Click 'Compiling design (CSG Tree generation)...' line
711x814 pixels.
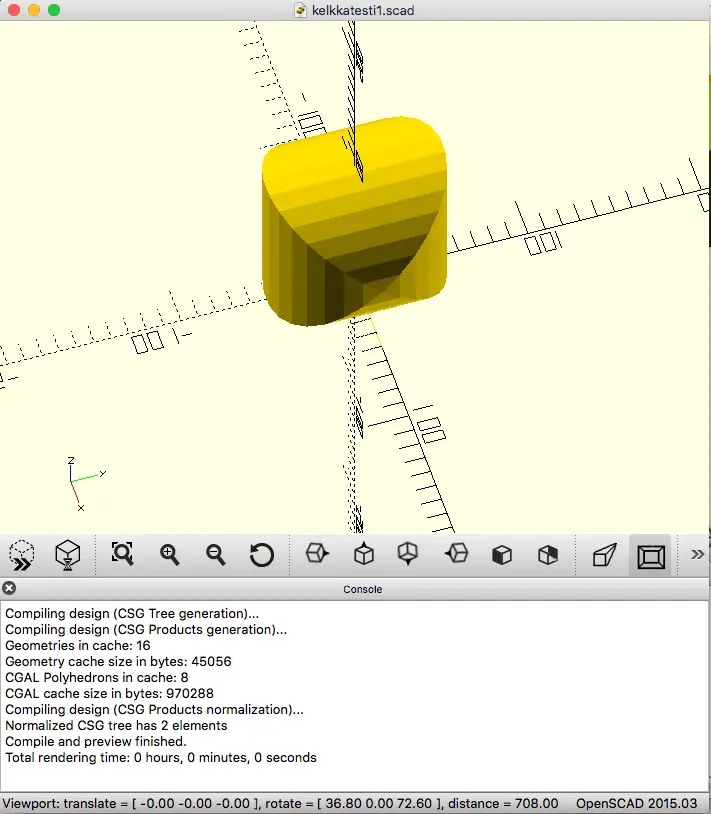pos(132,614)
